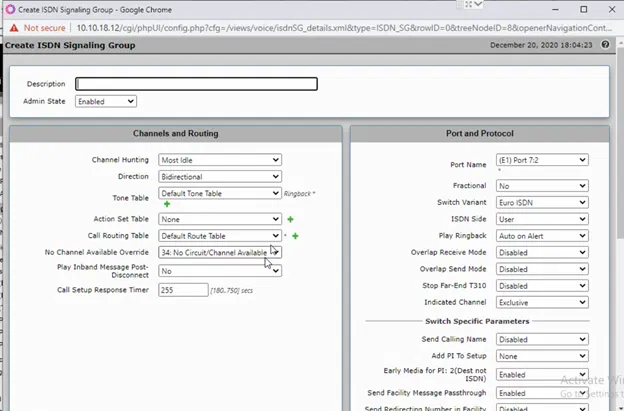Open the Admin State dropdown

[x=105, y=101]
